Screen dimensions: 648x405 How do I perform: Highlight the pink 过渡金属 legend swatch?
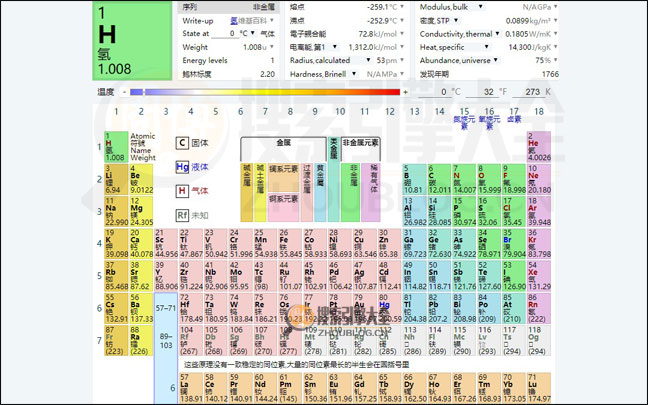[x=307, y=193]
